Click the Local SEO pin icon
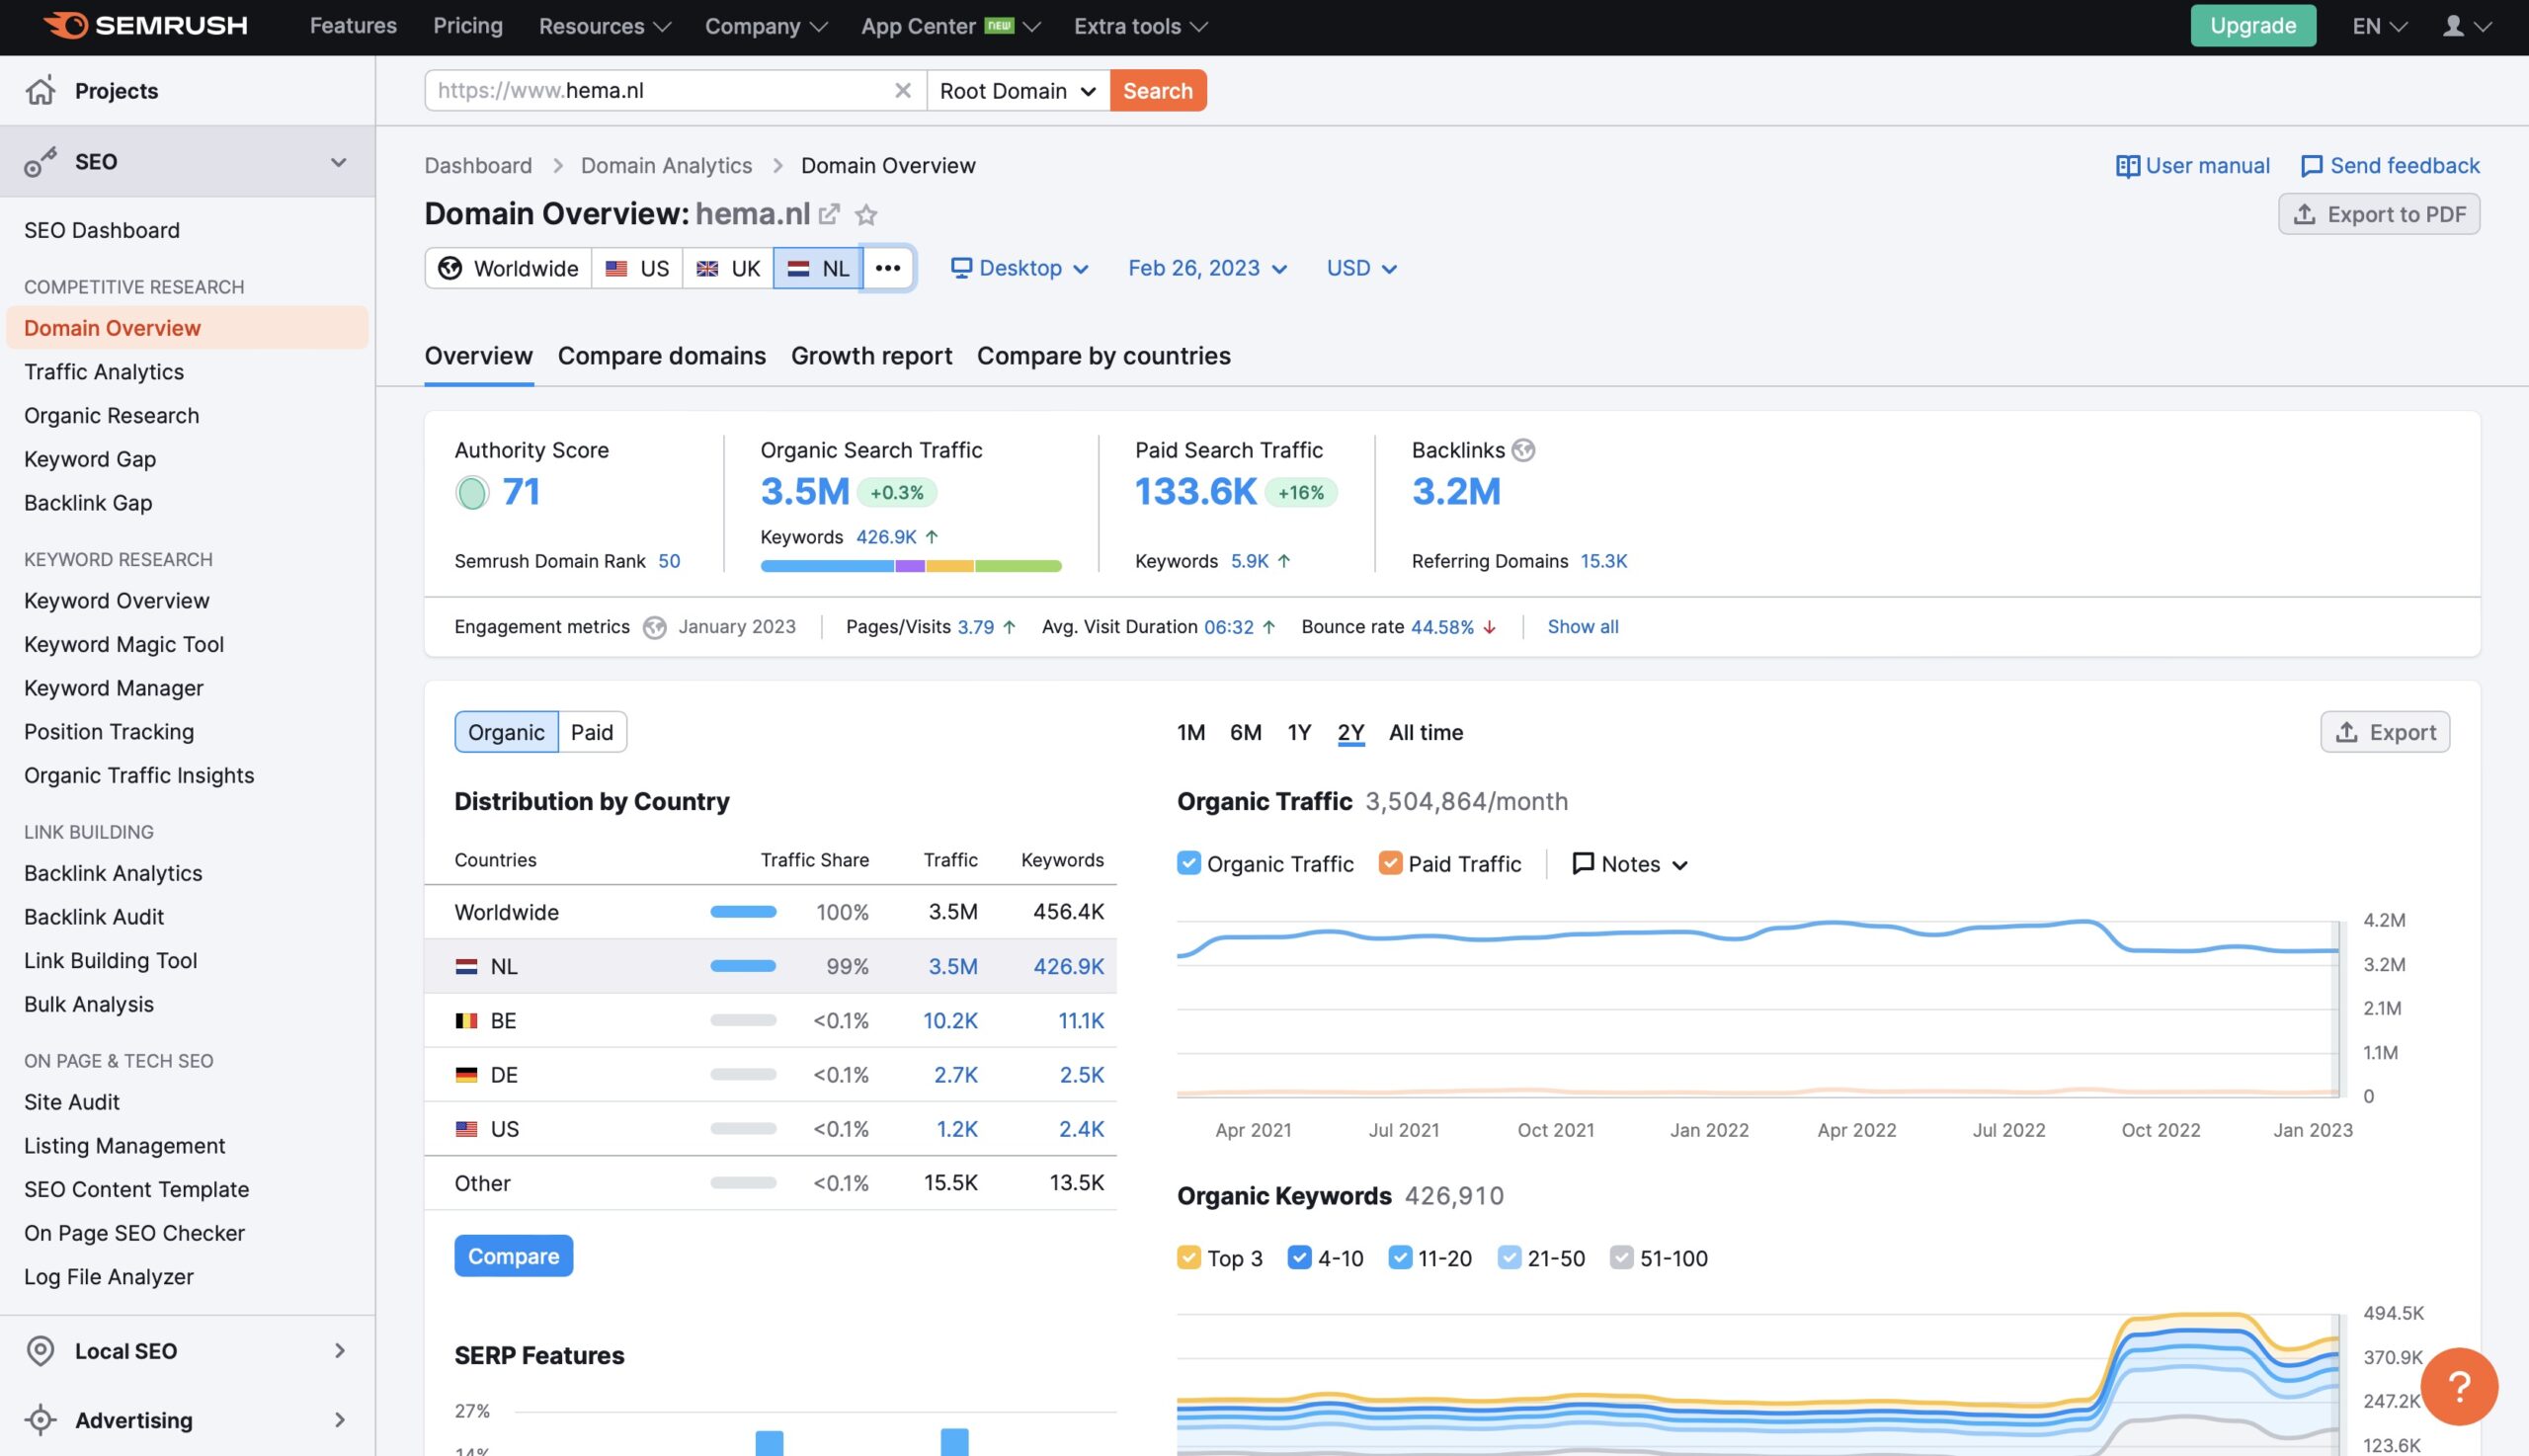This screenshot has height=1456, width=2529. (40, 1350)
